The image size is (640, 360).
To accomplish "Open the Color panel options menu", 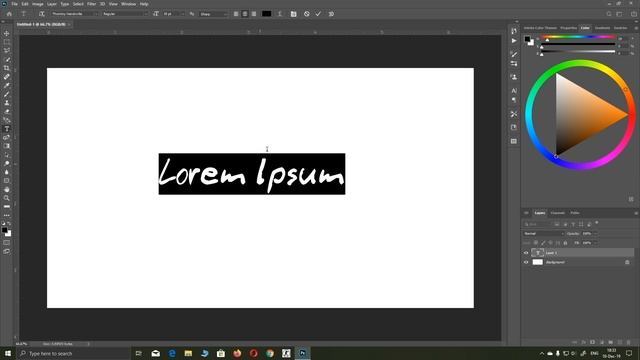I will pyautogui.click(x=636, y=28).
